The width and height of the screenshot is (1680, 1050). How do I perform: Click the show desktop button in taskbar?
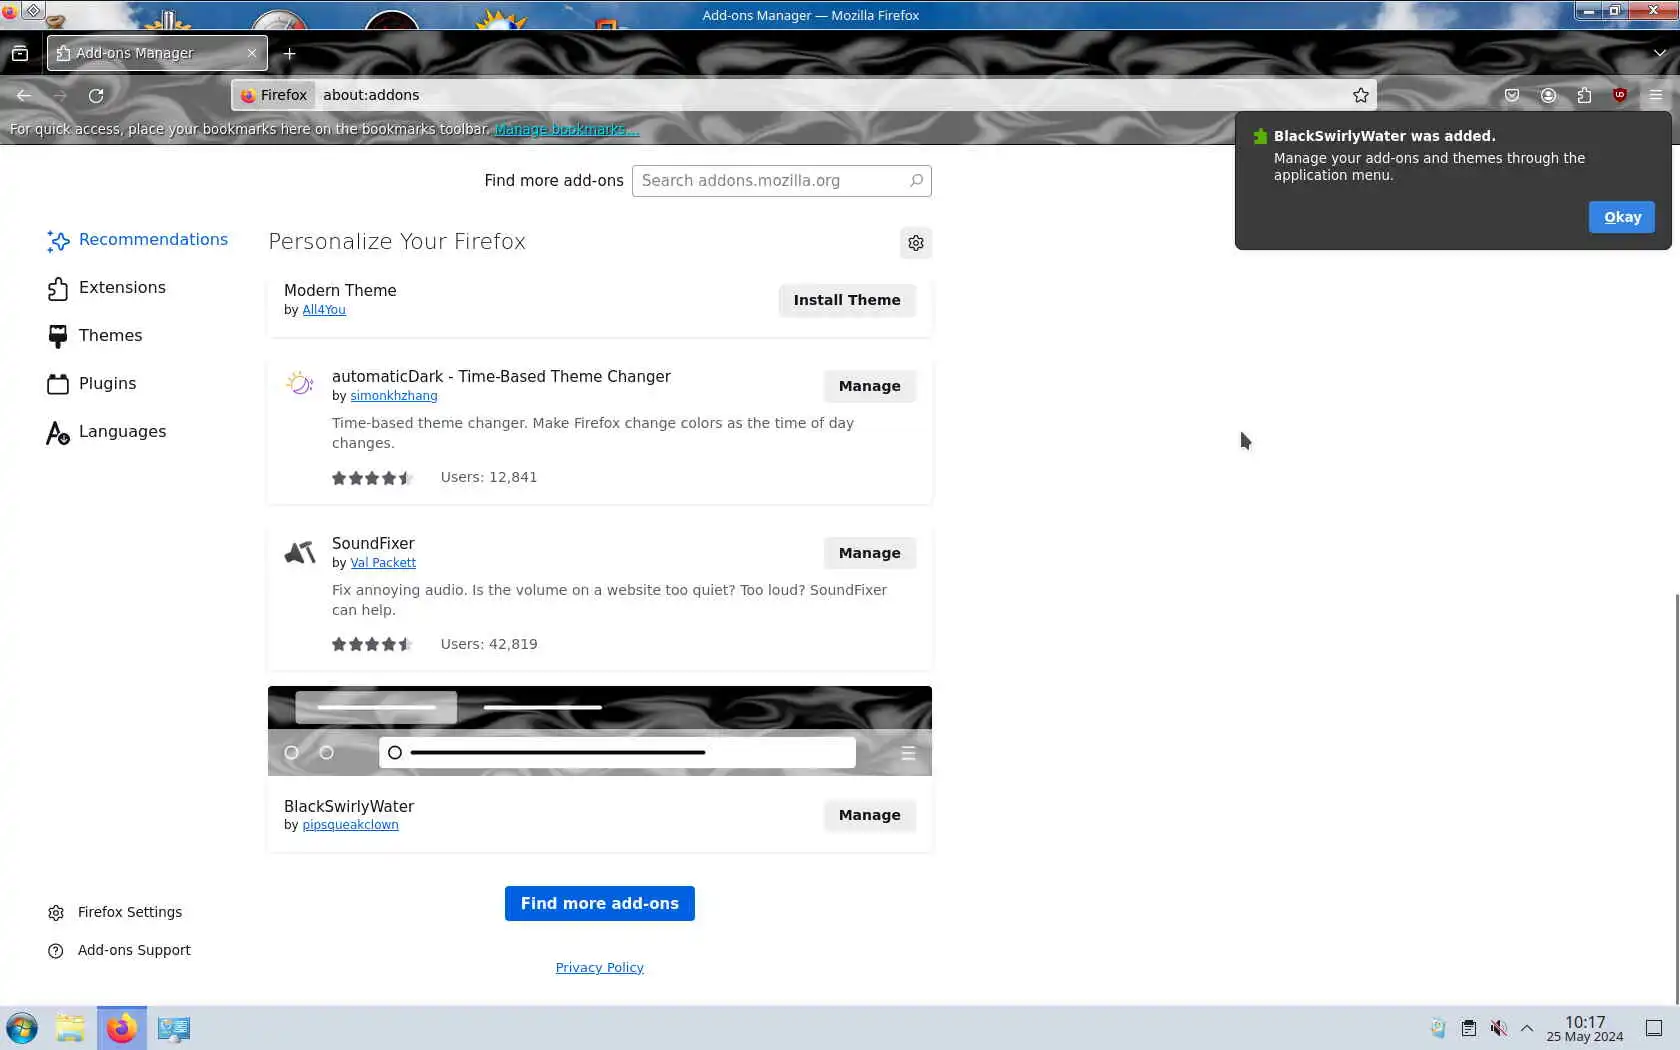point(1654,1028)
